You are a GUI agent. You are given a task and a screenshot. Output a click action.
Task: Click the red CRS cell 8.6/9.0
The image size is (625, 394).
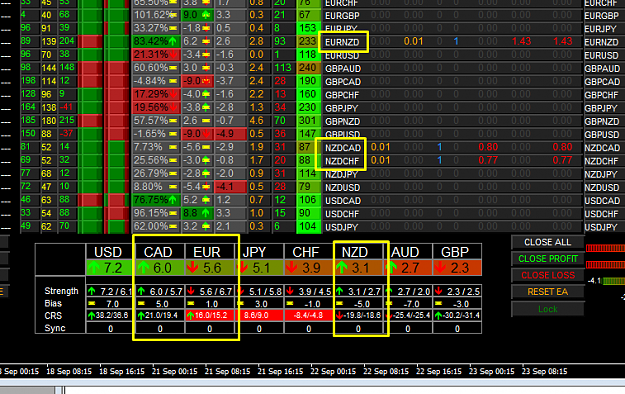(x=259, y=315)
